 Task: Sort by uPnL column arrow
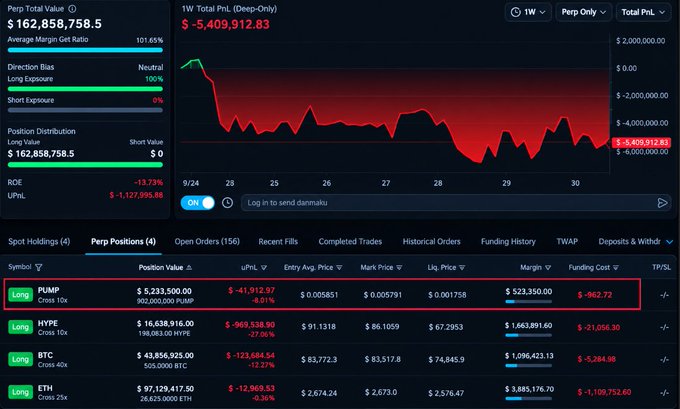(264, 268)
